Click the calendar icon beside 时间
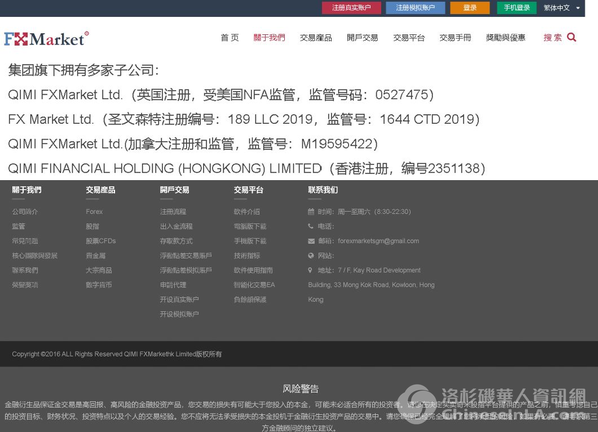 click(x=311, y=212)
